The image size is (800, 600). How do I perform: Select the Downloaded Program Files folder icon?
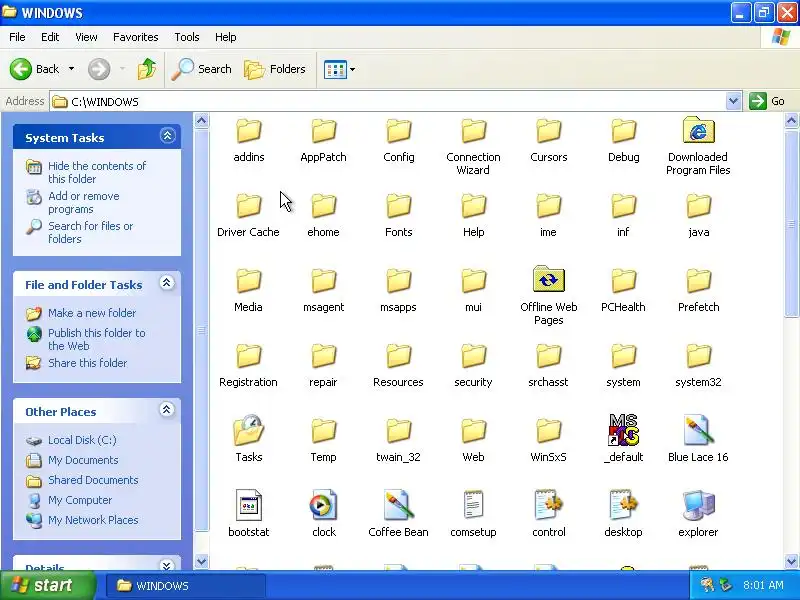[698, 131]
